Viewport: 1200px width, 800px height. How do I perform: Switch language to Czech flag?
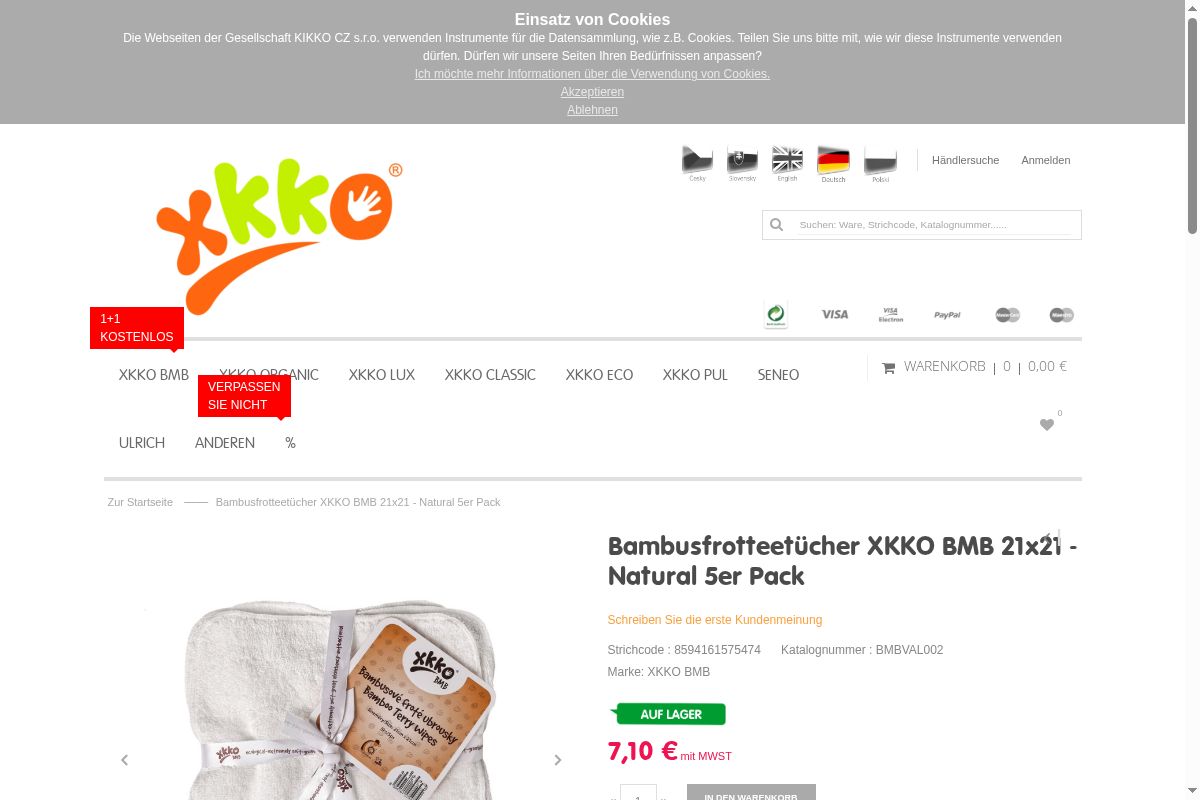click(x=697, y=163)
